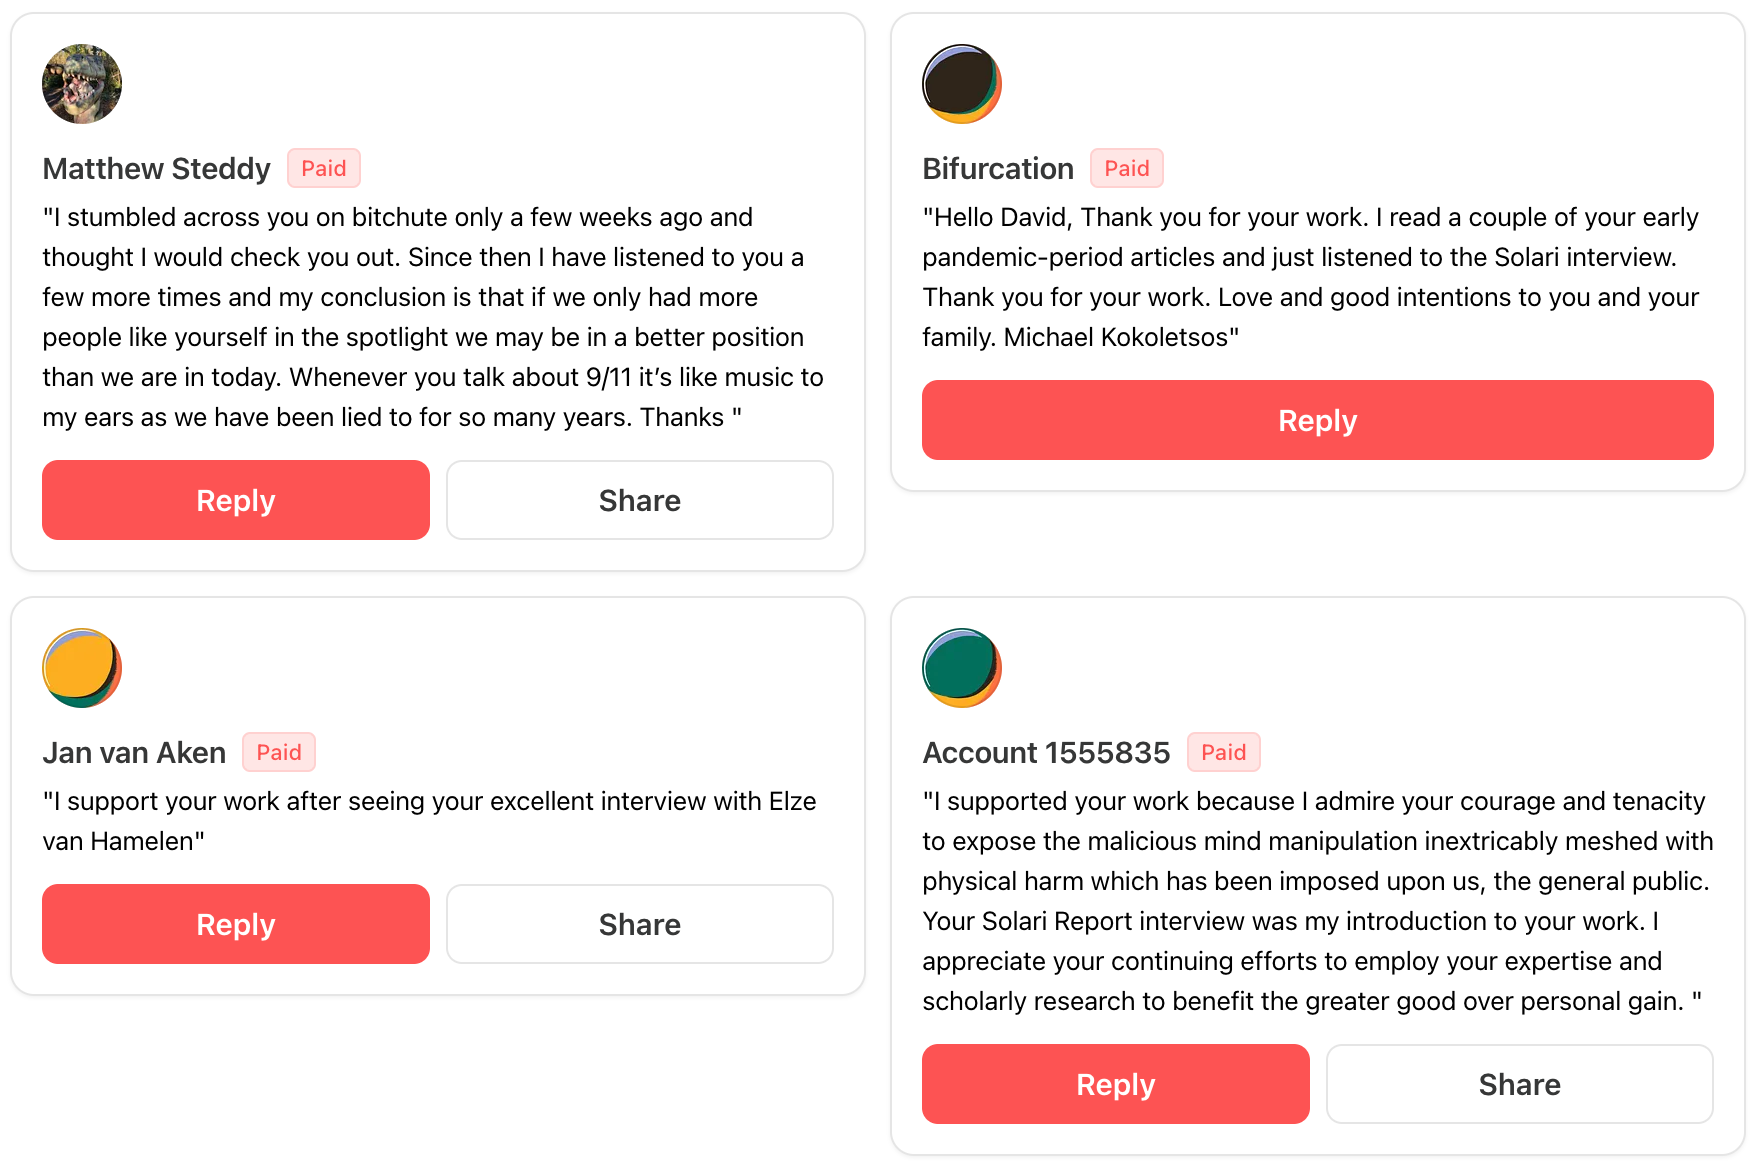Click Bifurcation's dark circle avatar
The image size is (1758, 1170).
[961, 84]
